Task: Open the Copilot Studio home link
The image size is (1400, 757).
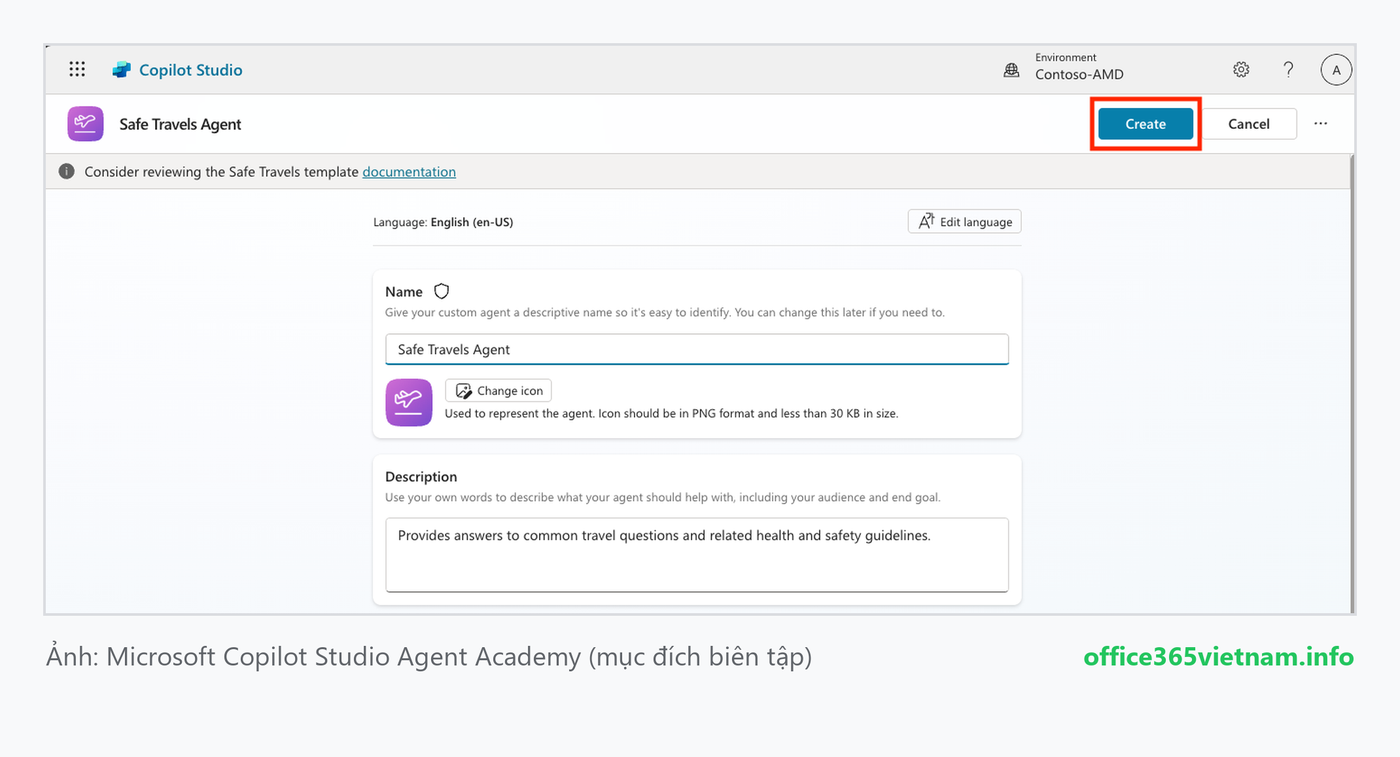Action: click(x=190, y=70)
